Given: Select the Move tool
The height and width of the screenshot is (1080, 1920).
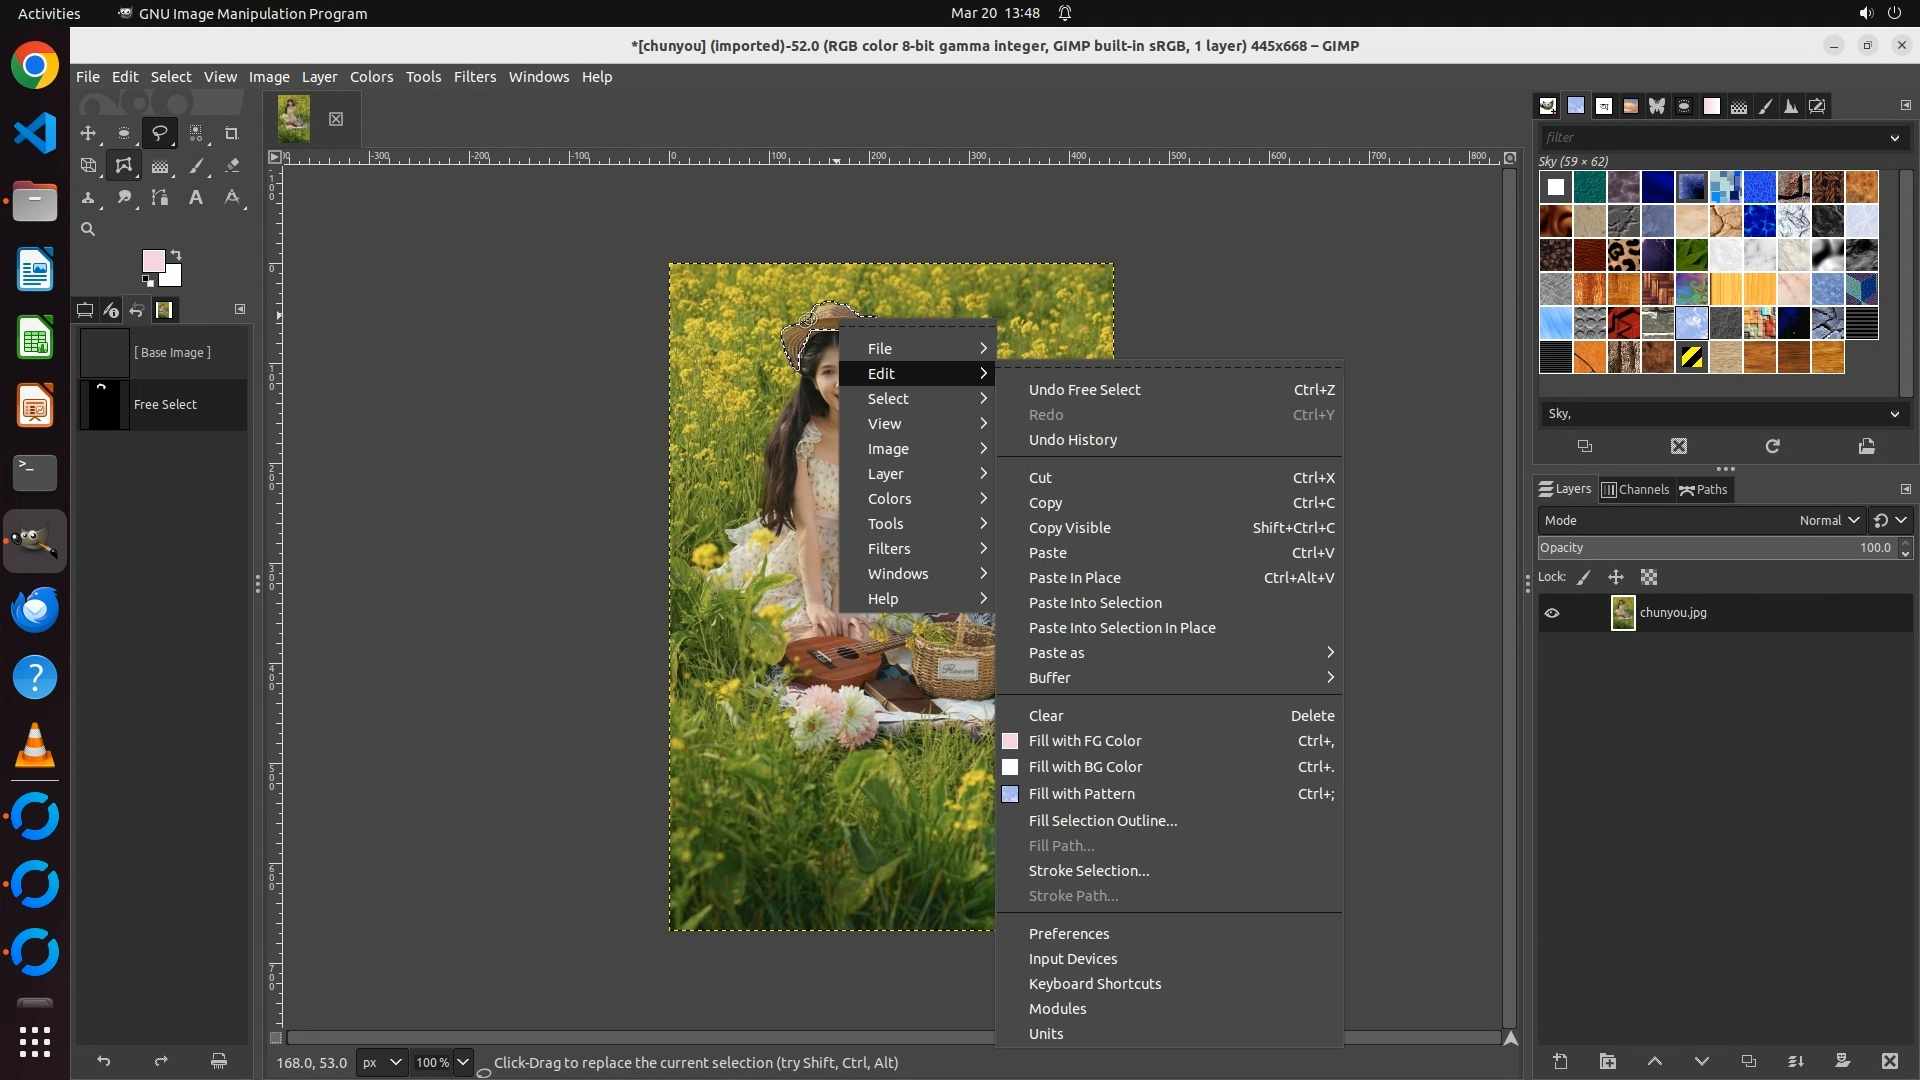Looking at the screenshot, I should (88, 133).
